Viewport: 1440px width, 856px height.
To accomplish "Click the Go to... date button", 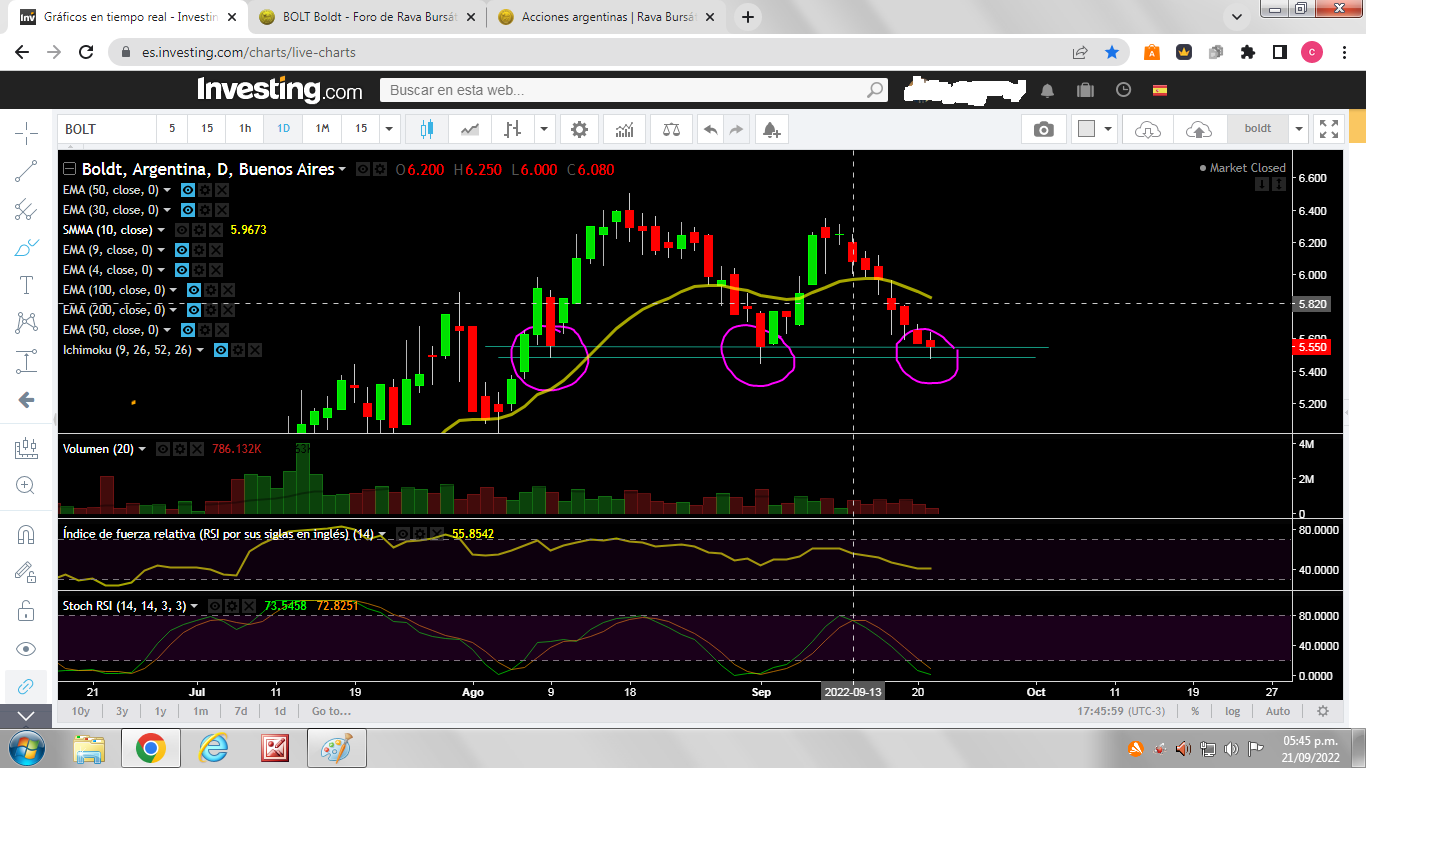I will (x=331, y=711).
